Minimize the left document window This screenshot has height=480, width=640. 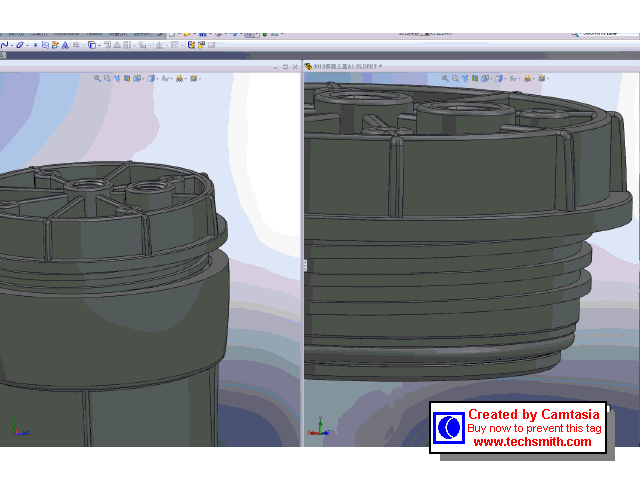coord(276,67)
